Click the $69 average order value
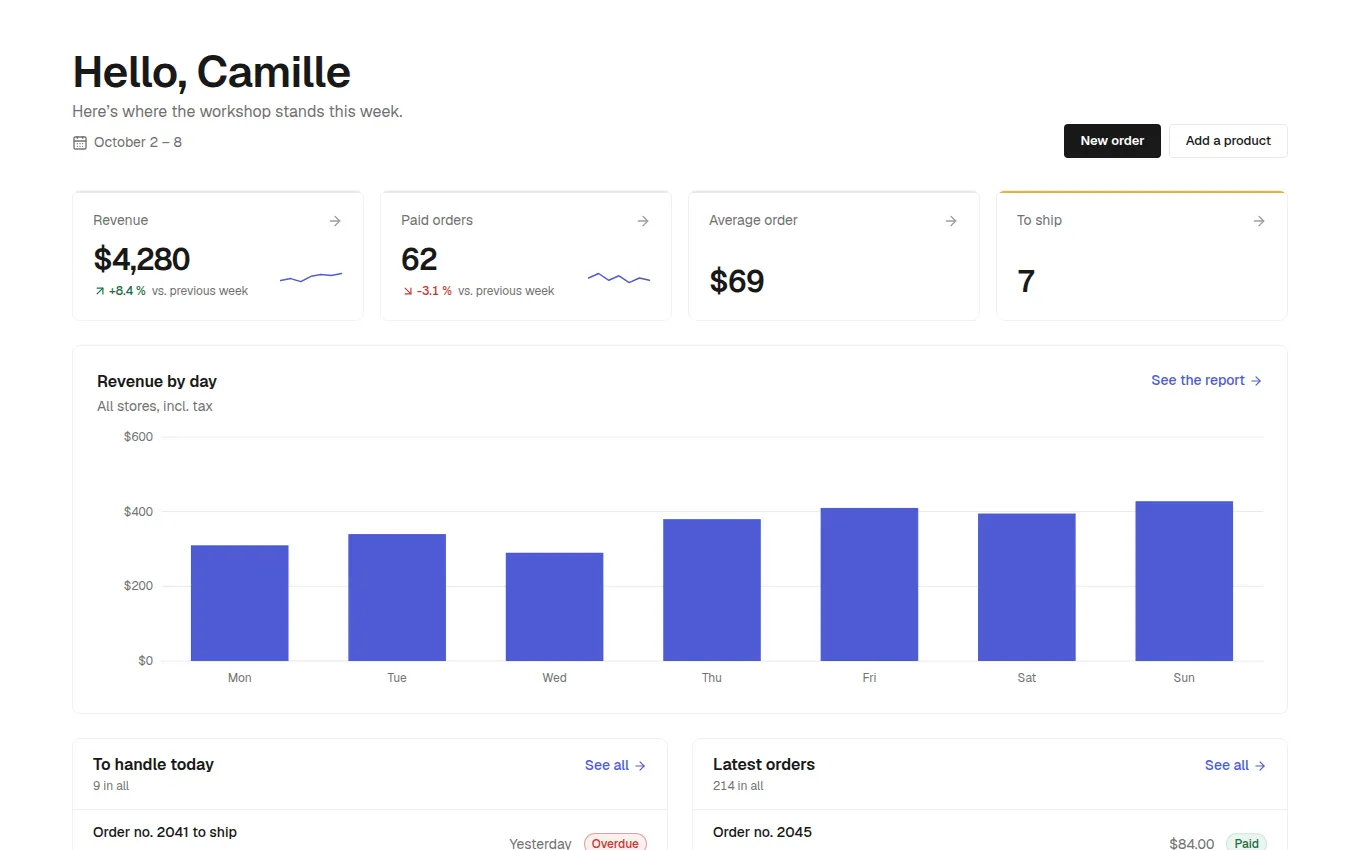The height and width of the screenshot is (850, 1360). pos(737,281)
